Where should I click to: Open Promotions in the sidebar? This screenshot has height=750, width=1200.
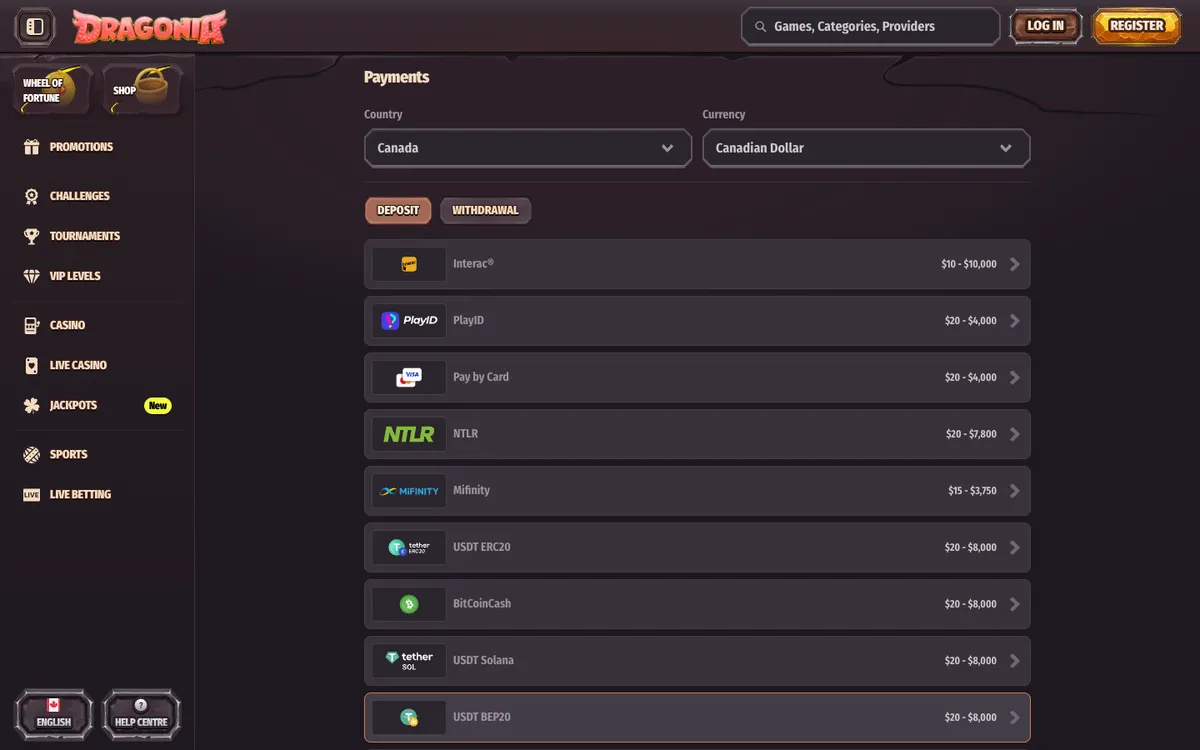point(81,147)
